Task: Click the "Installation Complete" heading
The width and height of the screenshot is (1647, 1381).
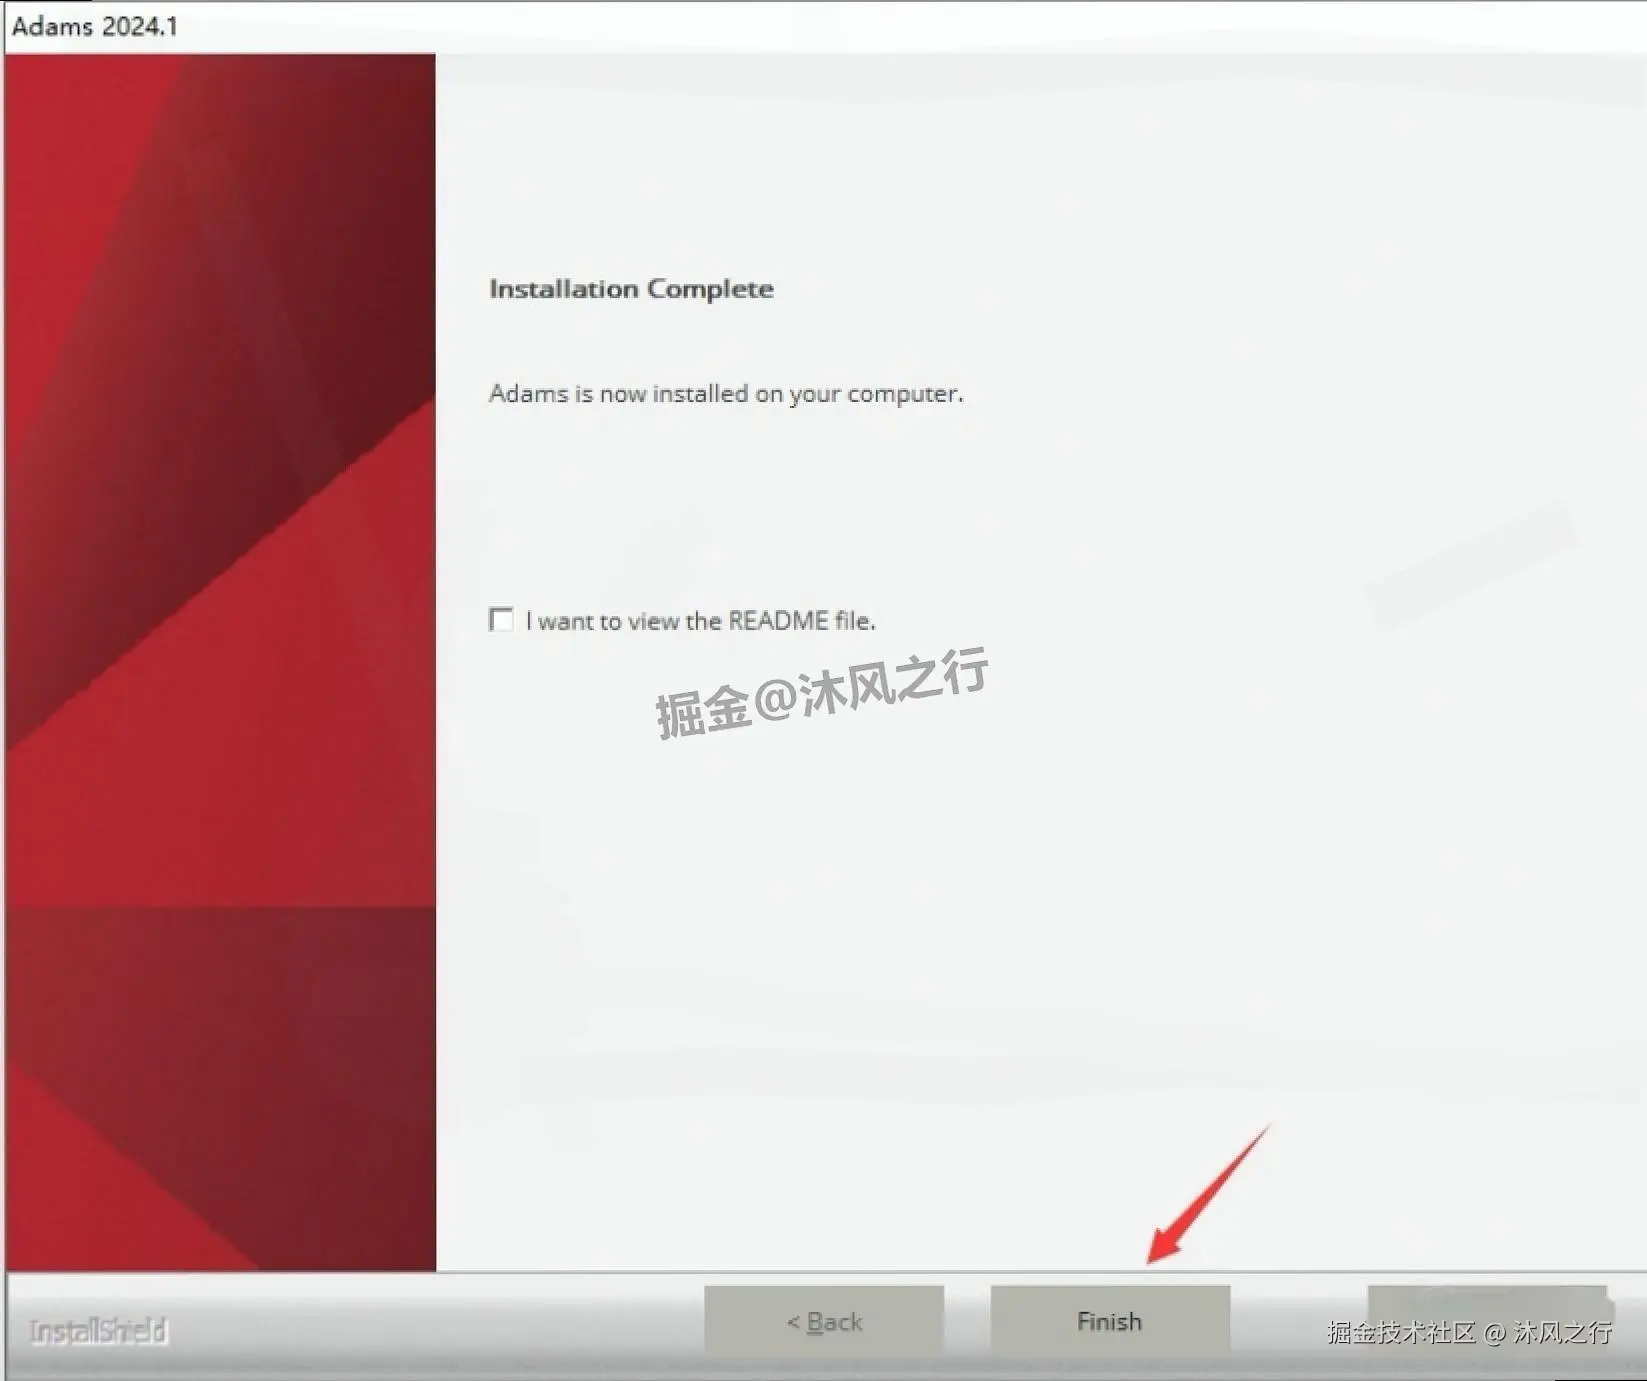Action: pos(631,289)
